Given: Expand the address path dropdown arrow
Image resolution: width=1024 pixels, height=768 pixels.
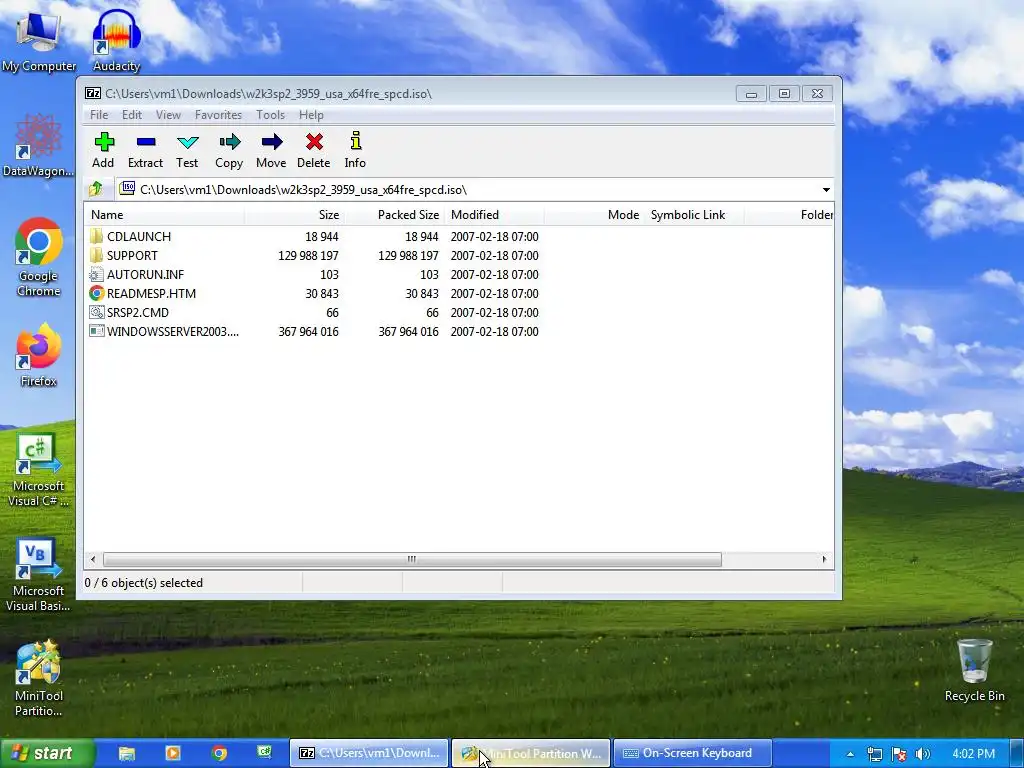Looking at the screenshot, I should tap(826, 190).
